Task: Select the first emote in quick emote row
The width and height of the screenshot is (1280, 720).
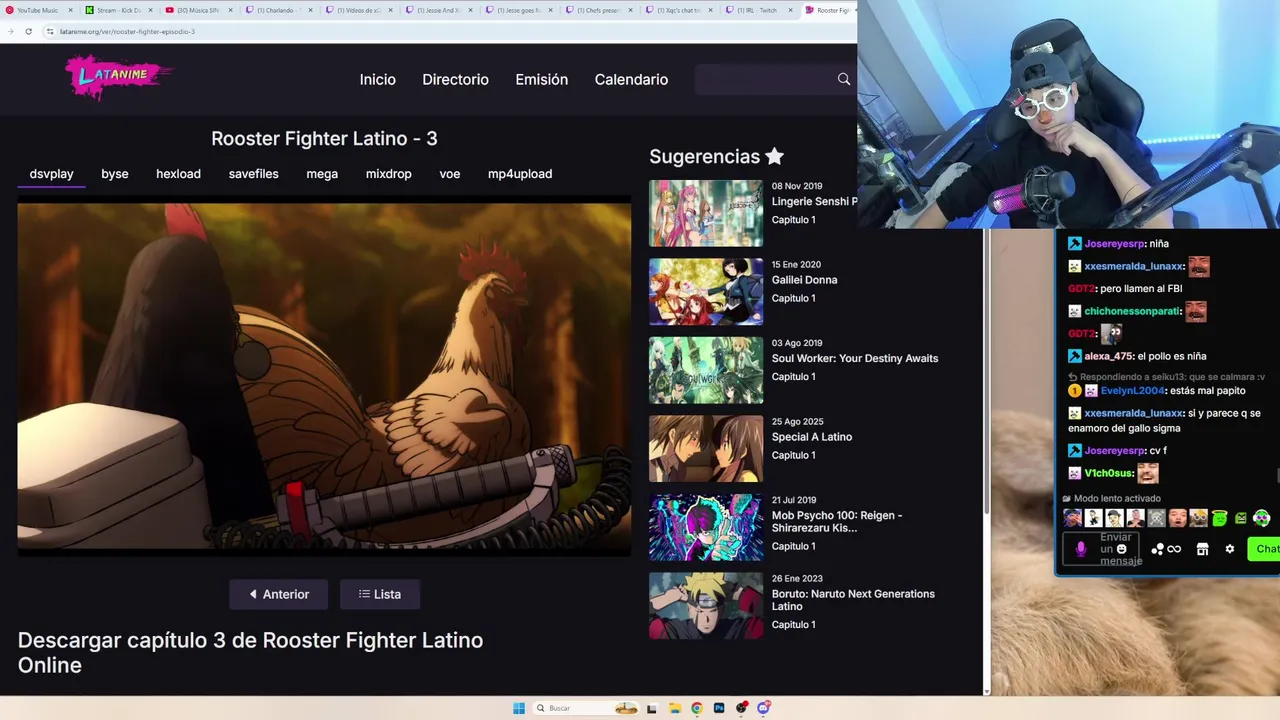Action: [x=1072, y=518]
